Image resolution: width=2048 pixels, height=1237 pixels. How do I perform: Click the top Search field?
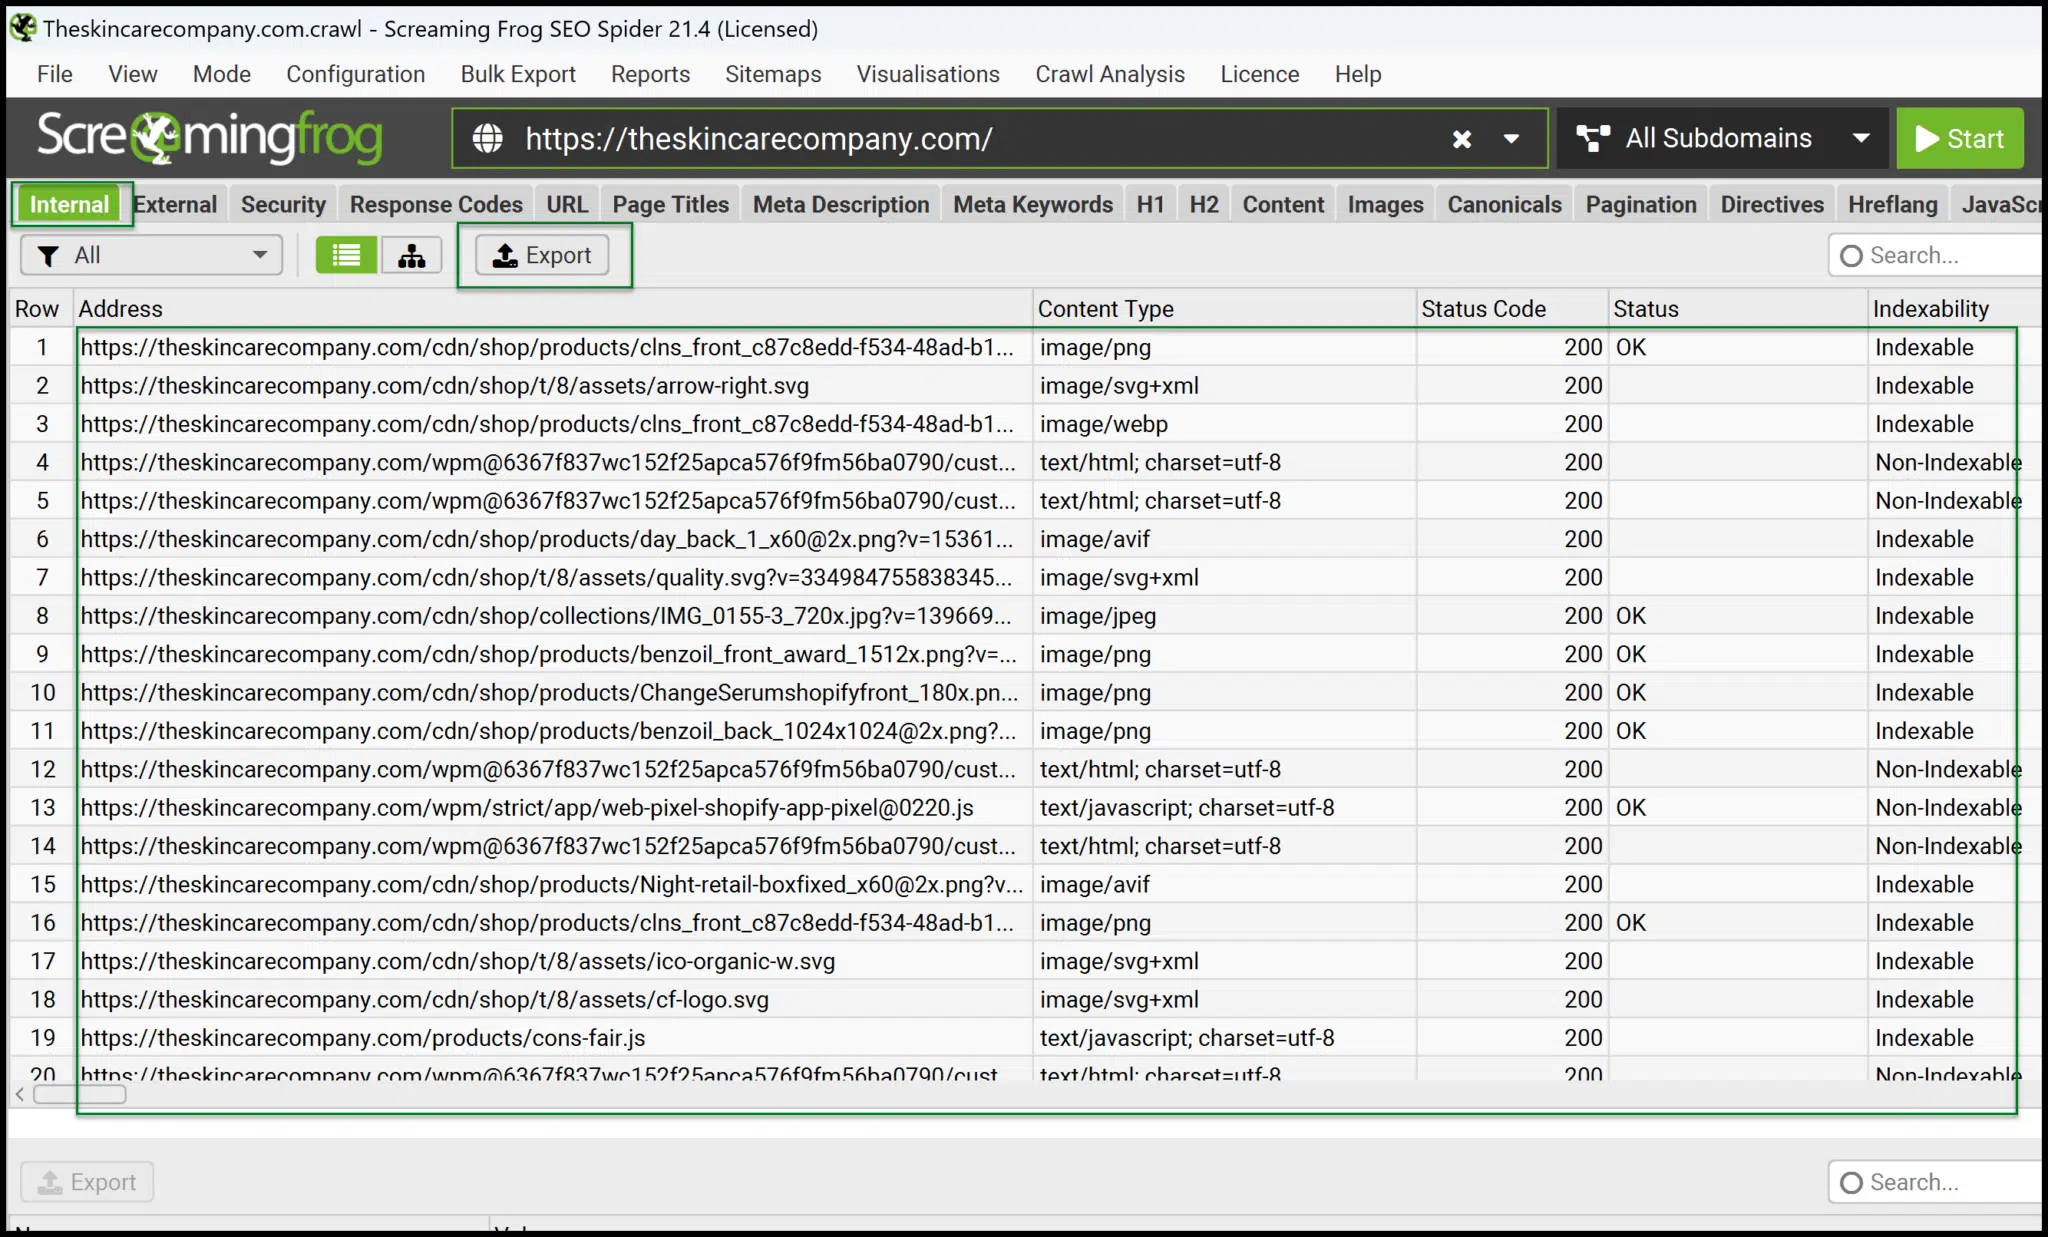tap(1935, 255)
